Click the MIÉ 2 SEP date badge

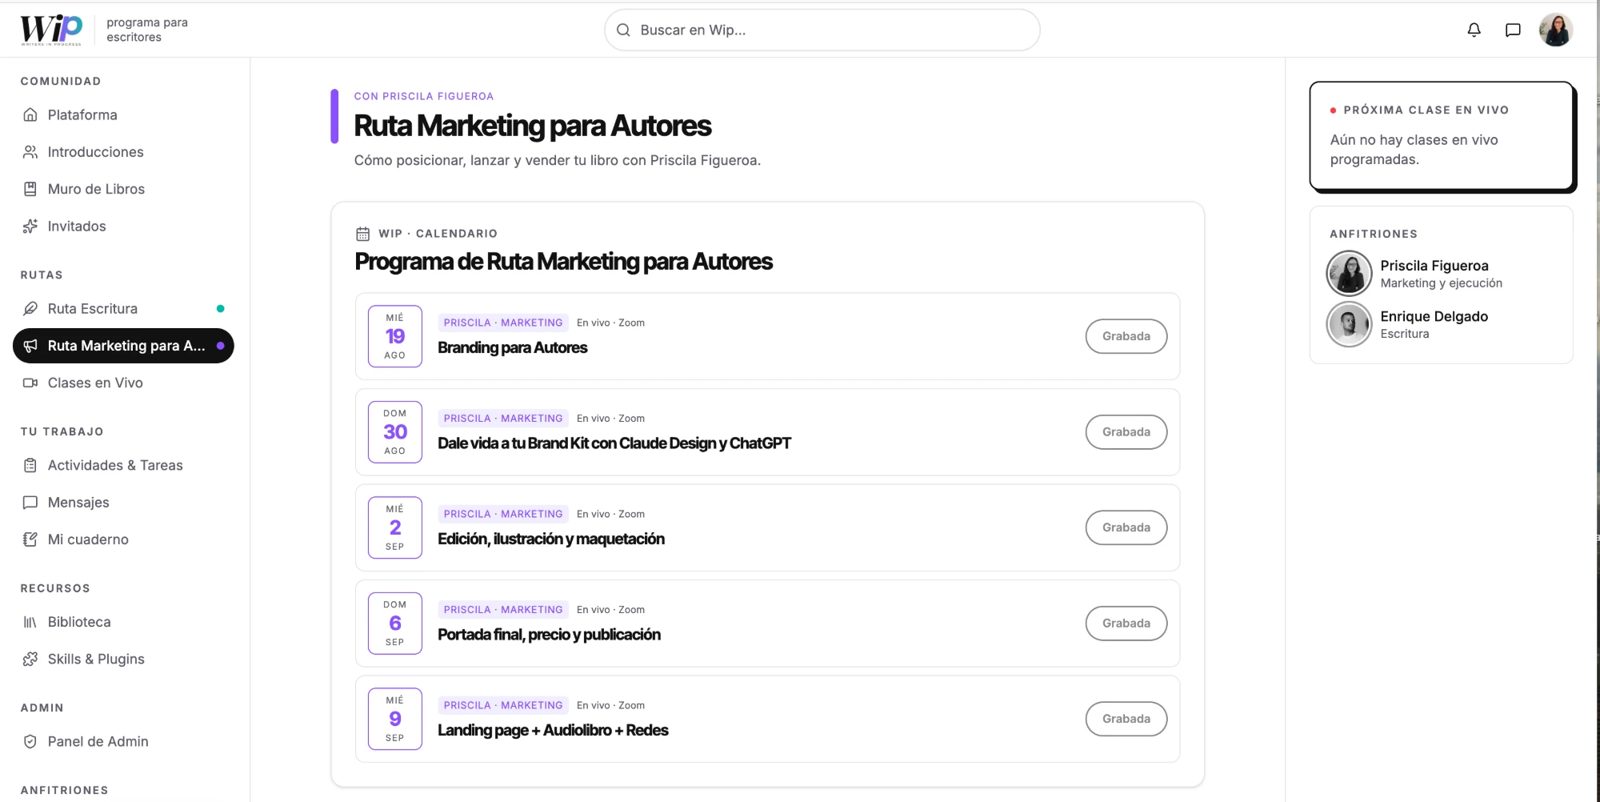[395, 528]
